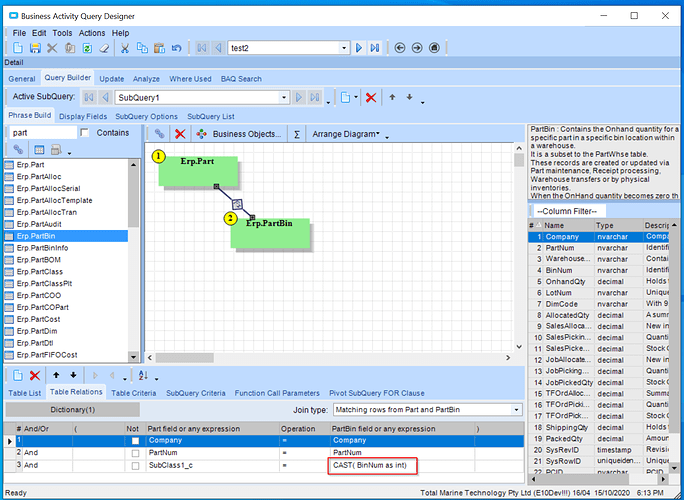
Task: Click the columns grid vertical scrollbar thumb
Action: pos(674,345)
